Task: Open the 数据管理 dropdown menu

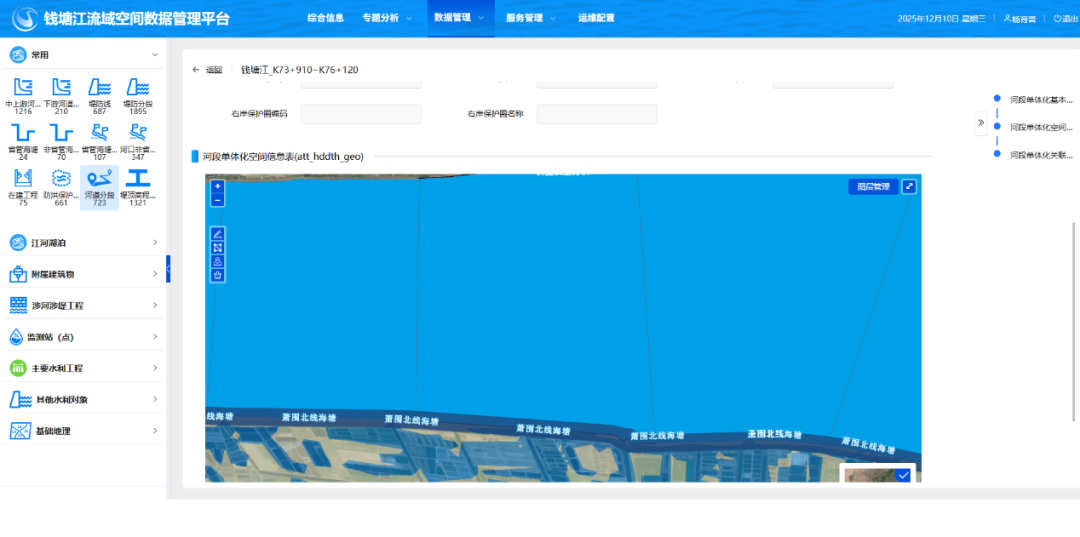Action: 459,19
